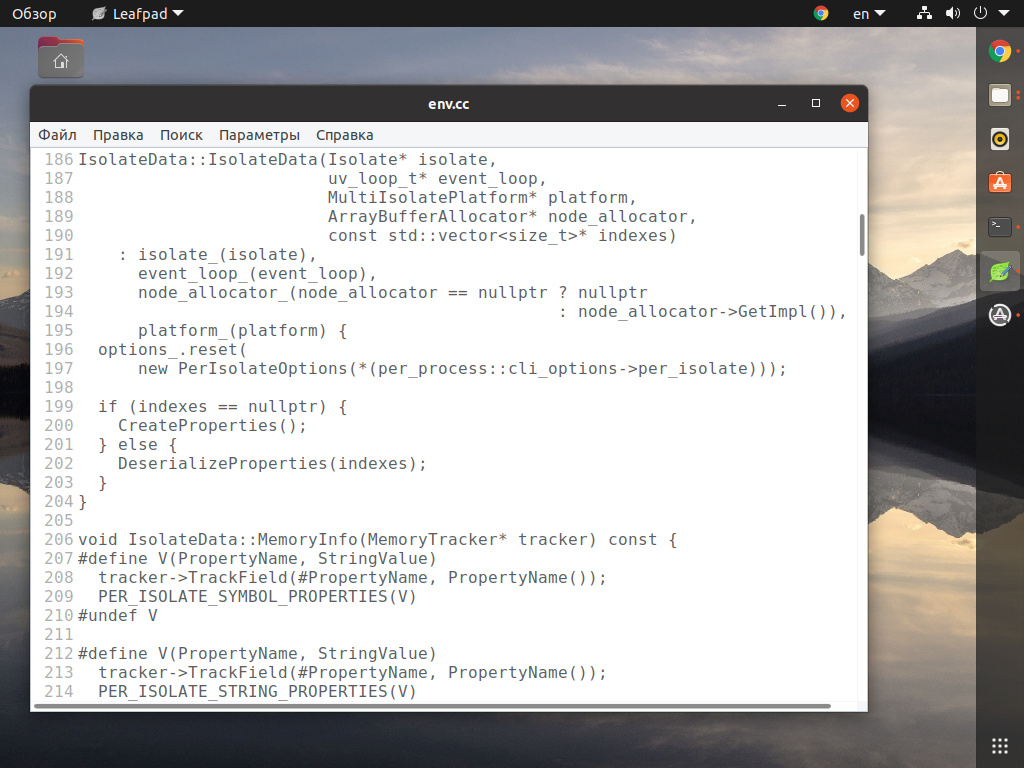Click 'node_allocator_(node_allocator == nullptr' line 193

click(342, 292)
